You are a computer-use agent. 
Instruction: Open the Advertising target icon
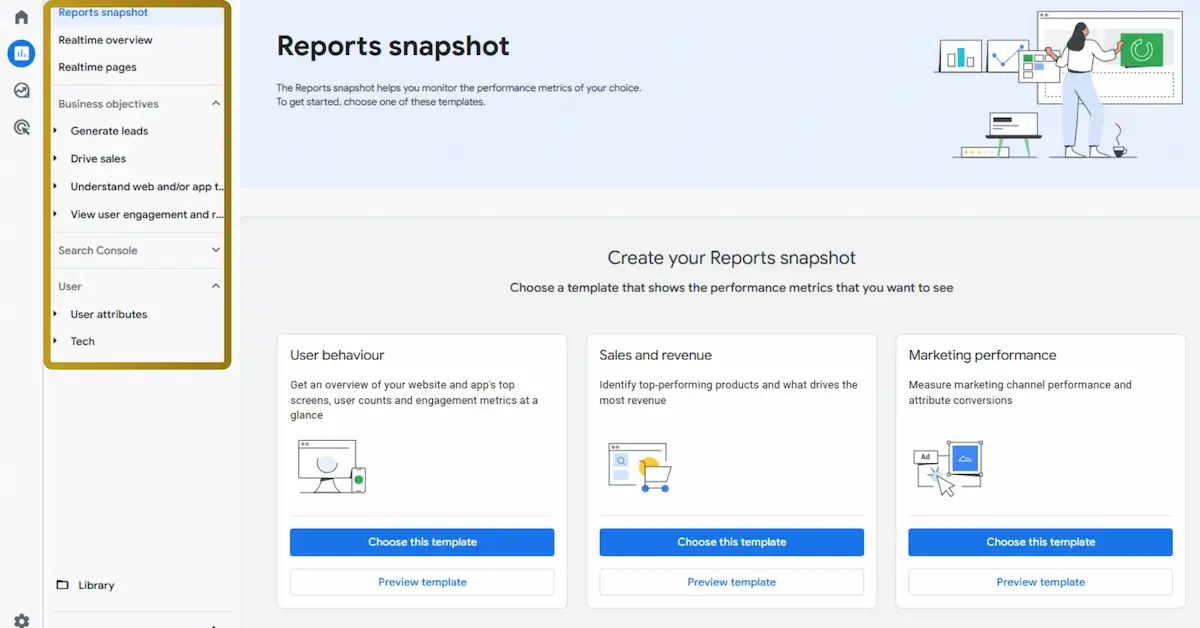coord(21,127)
